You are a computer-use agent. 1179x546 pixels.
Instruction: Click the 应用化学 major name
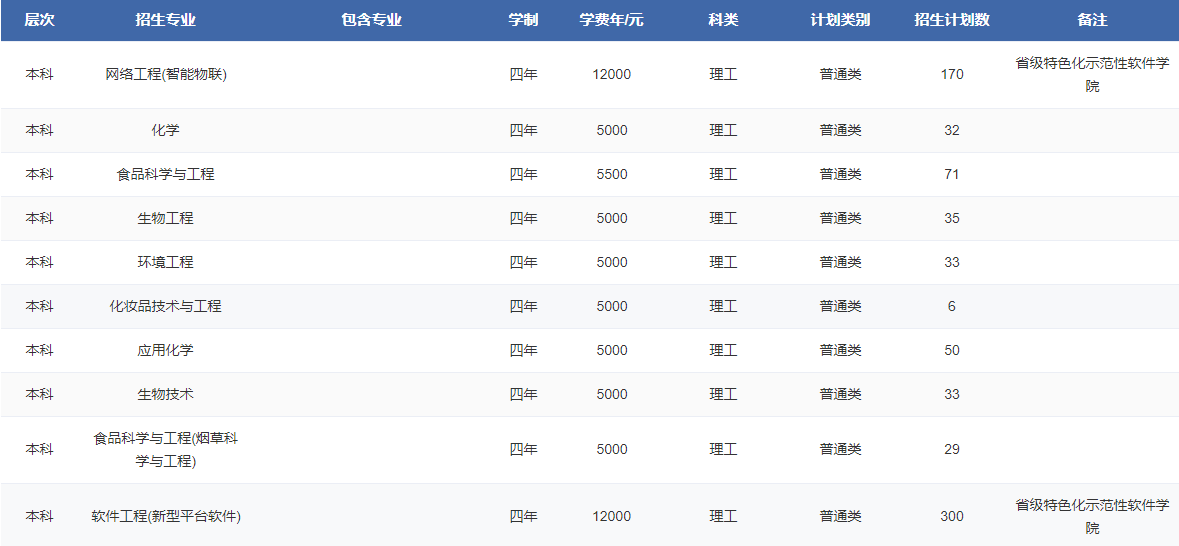tap(166, 350)
